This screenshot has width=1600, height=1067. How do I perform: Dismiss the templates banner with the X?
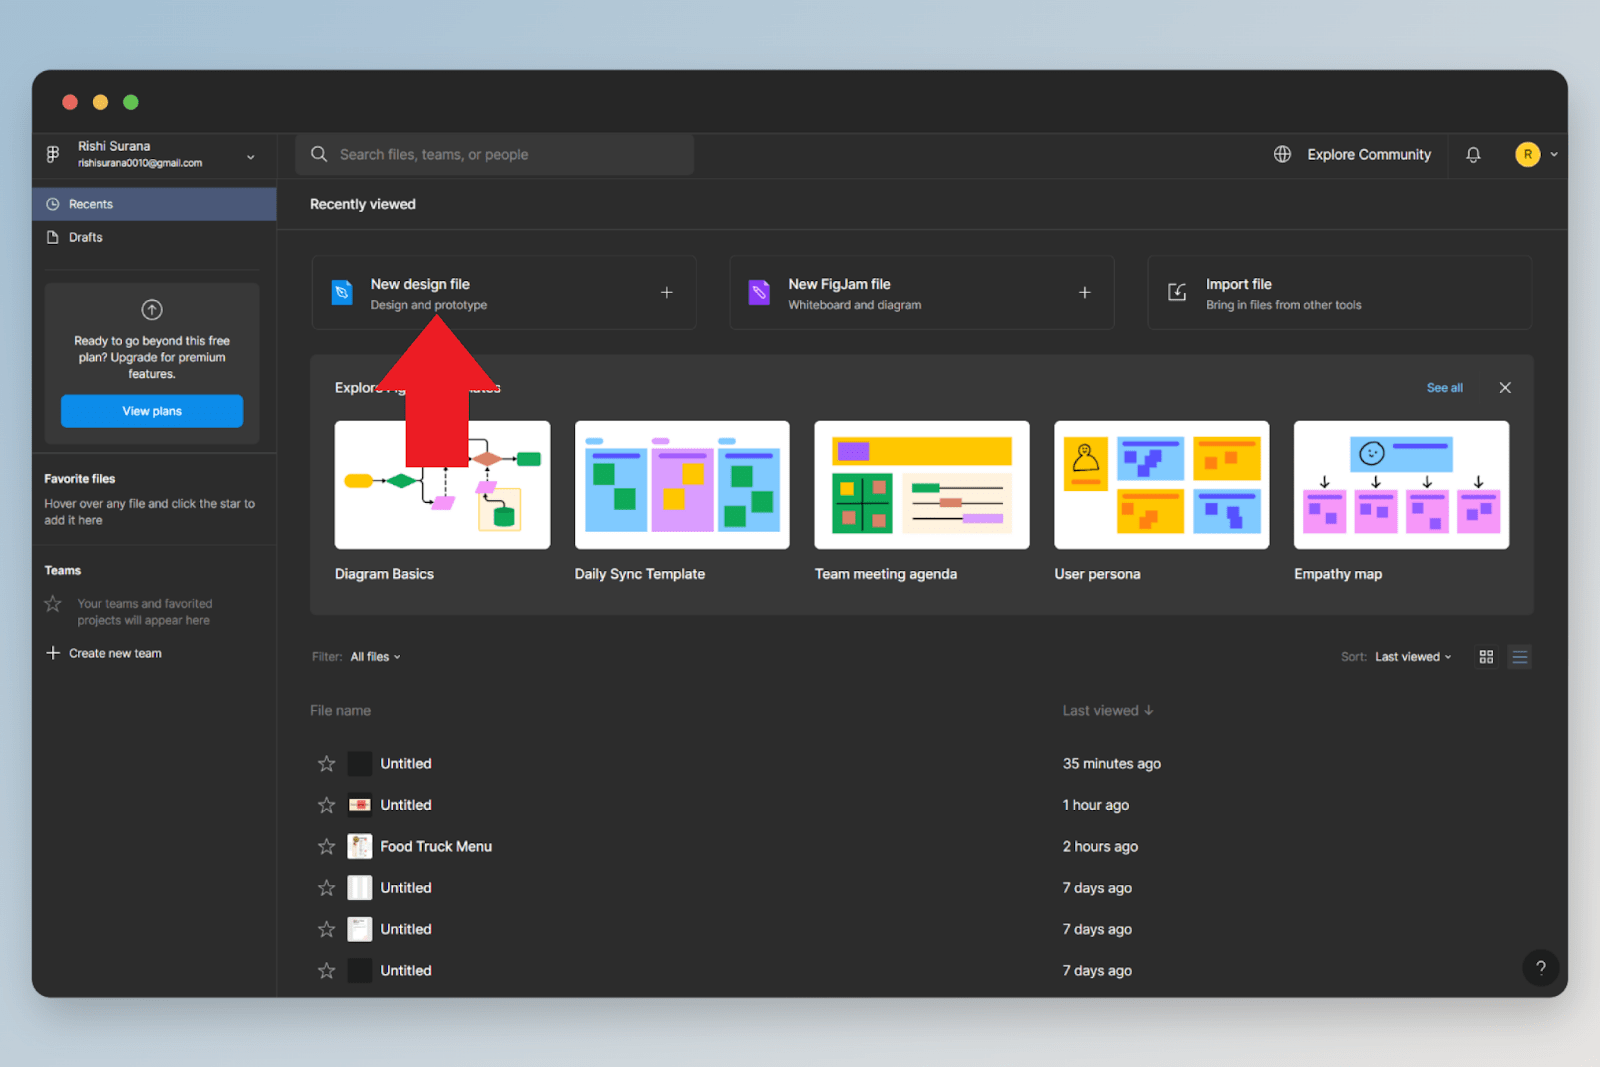click(x=1505, y=387)
